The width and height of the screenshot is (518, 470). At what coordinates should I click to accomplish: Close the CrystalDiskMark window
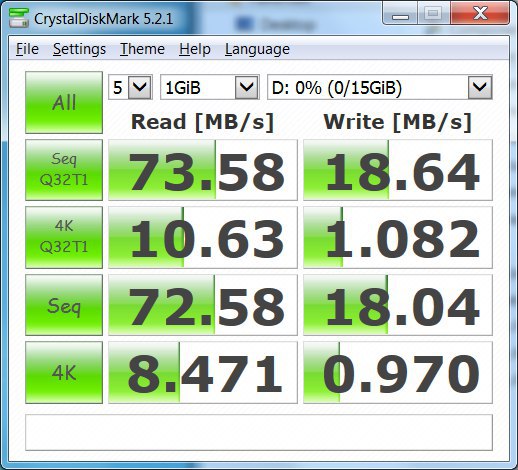point(480,13)
